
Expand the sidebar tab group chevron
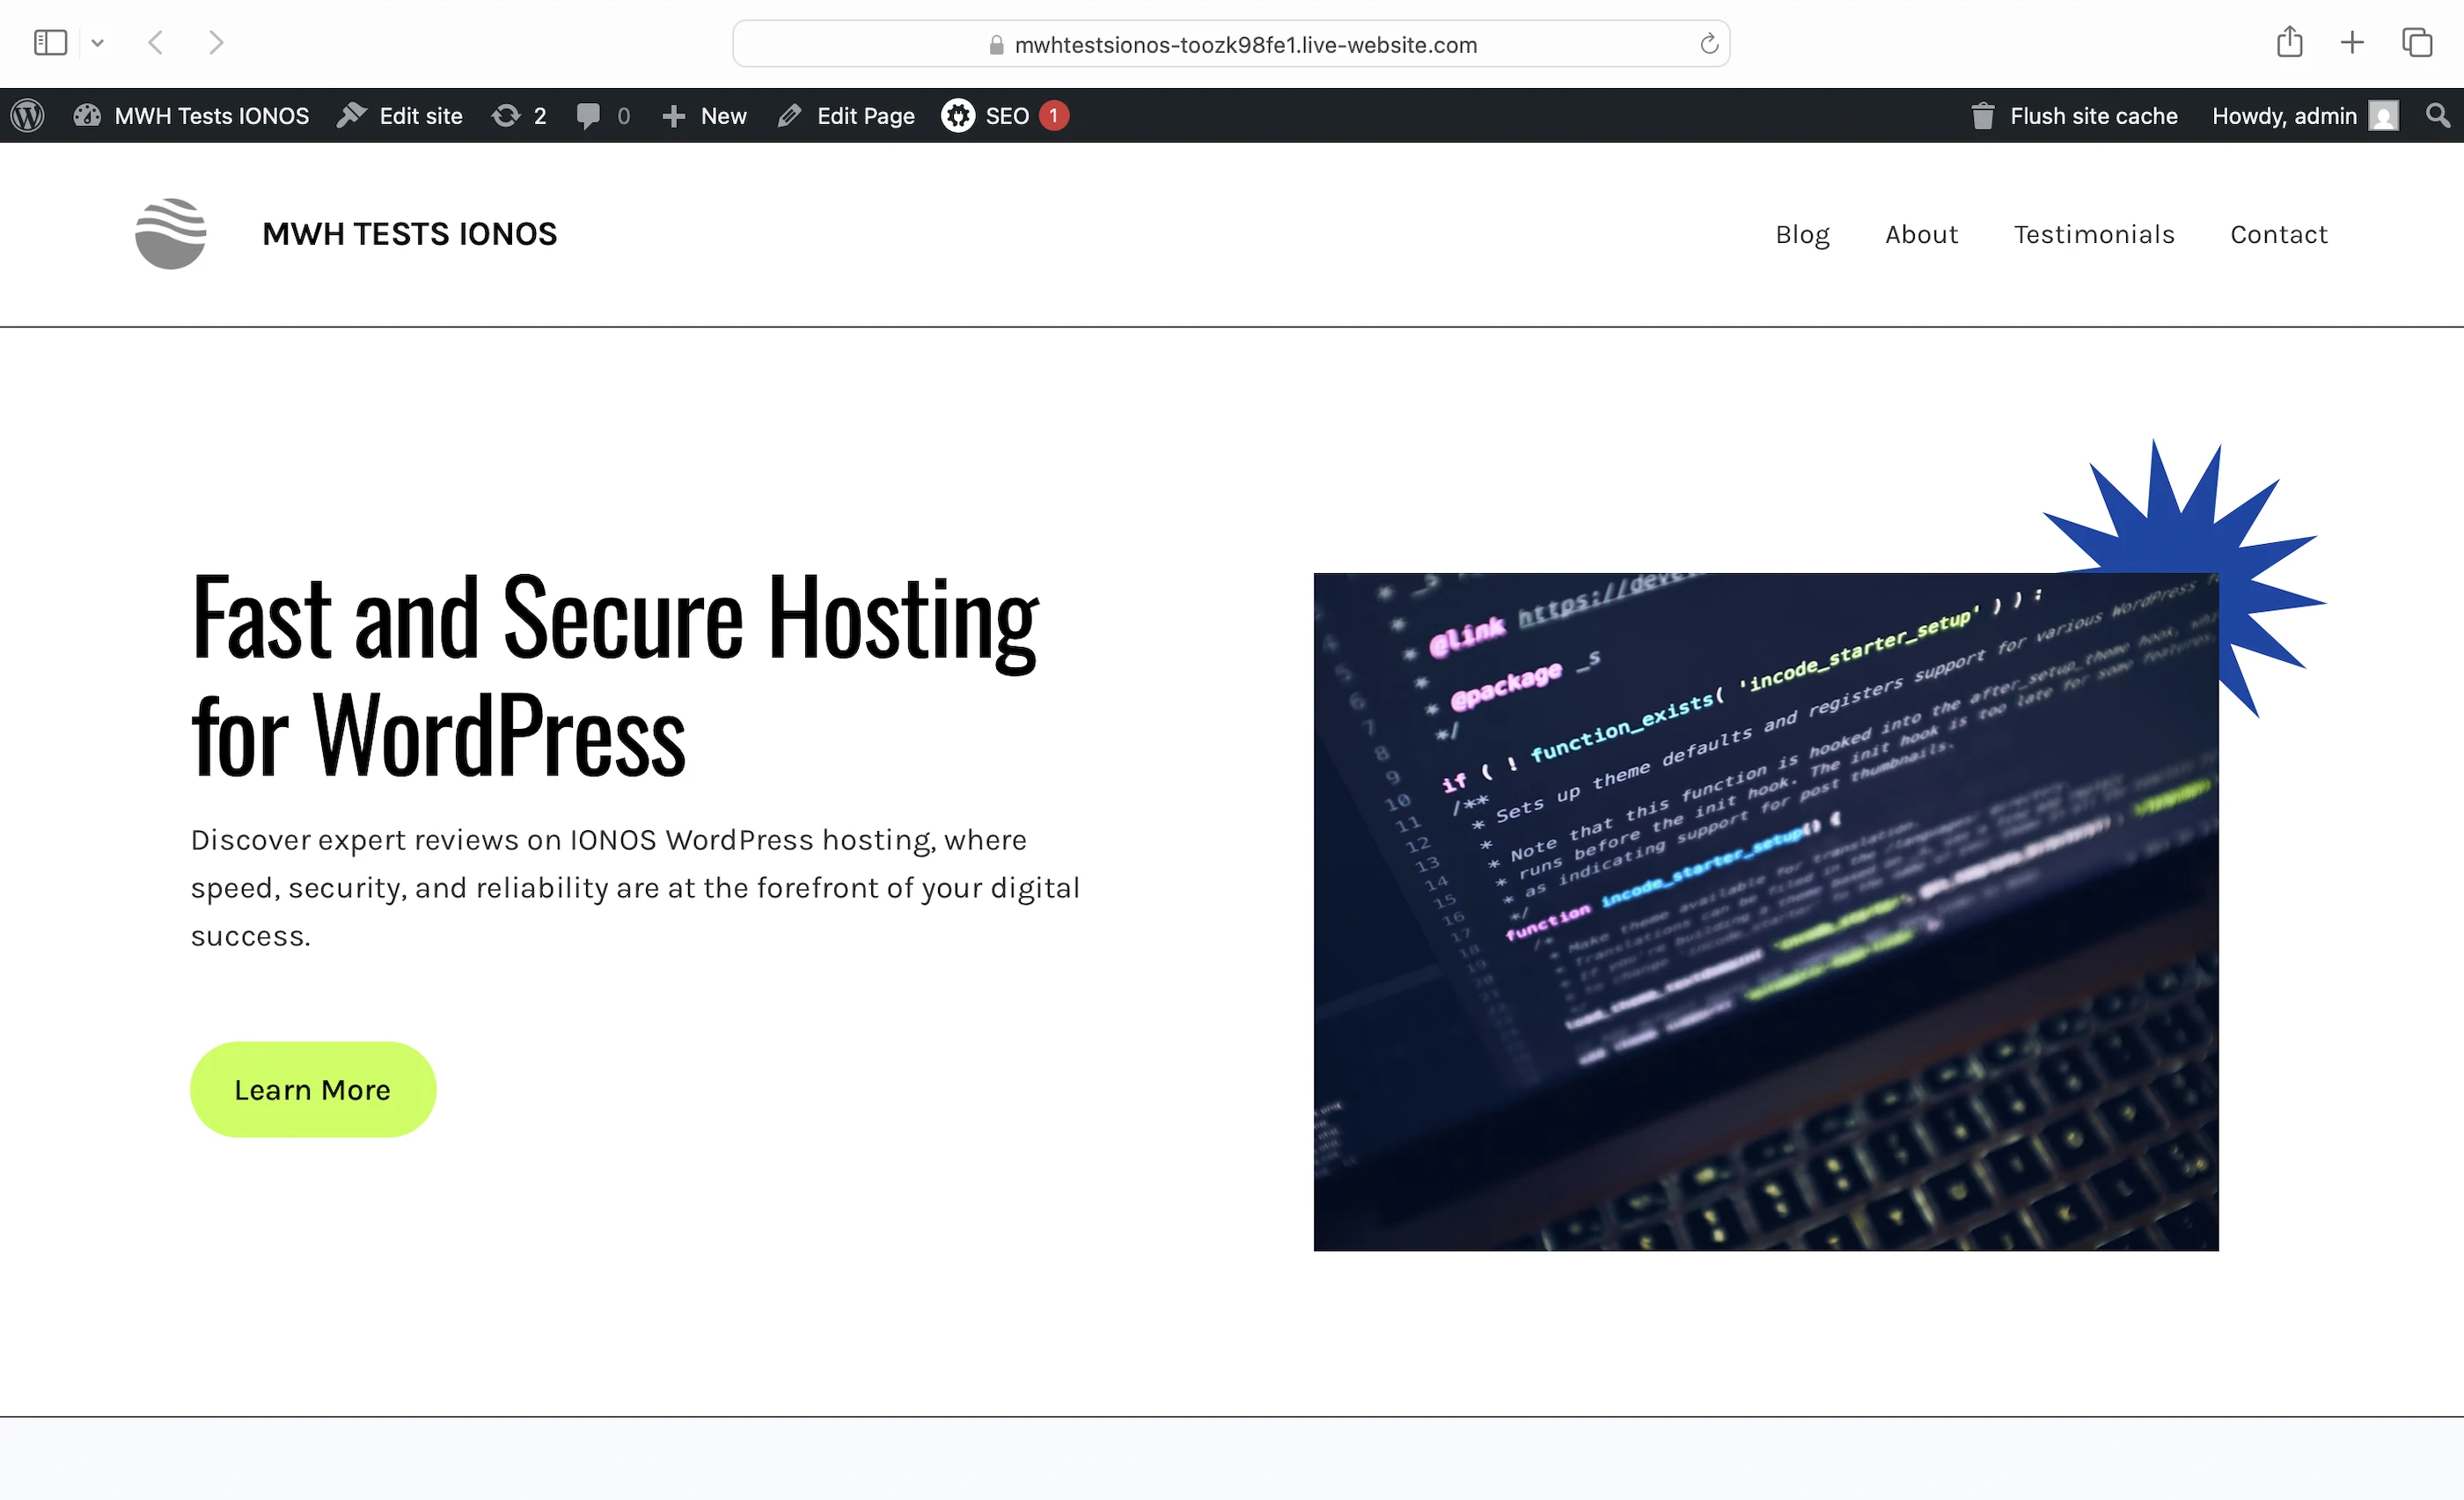click(97, 43)
